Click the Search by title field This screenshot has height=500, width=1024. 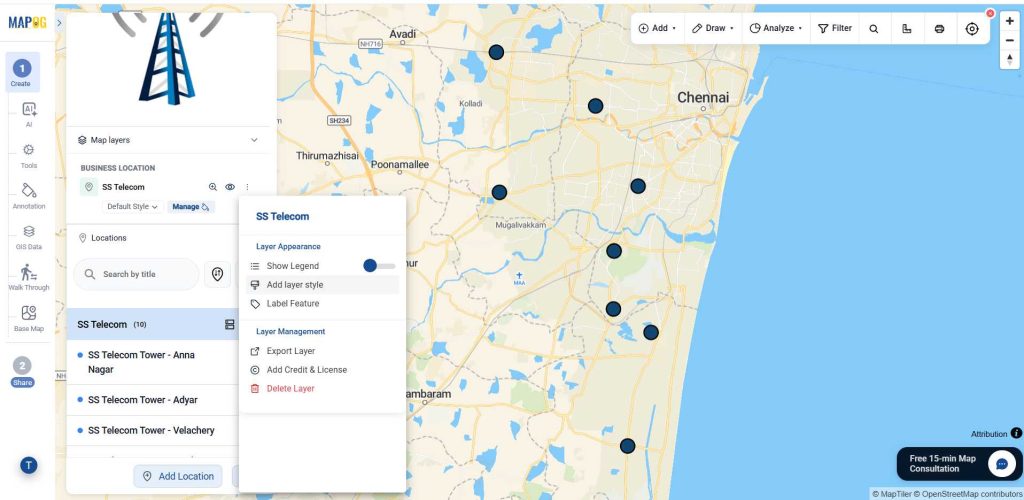pos(136,274)
